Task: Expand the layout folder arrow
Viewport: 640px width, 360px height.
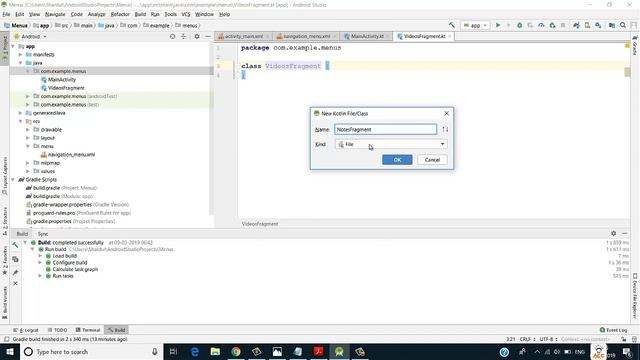Action: (x=28, y=138)
